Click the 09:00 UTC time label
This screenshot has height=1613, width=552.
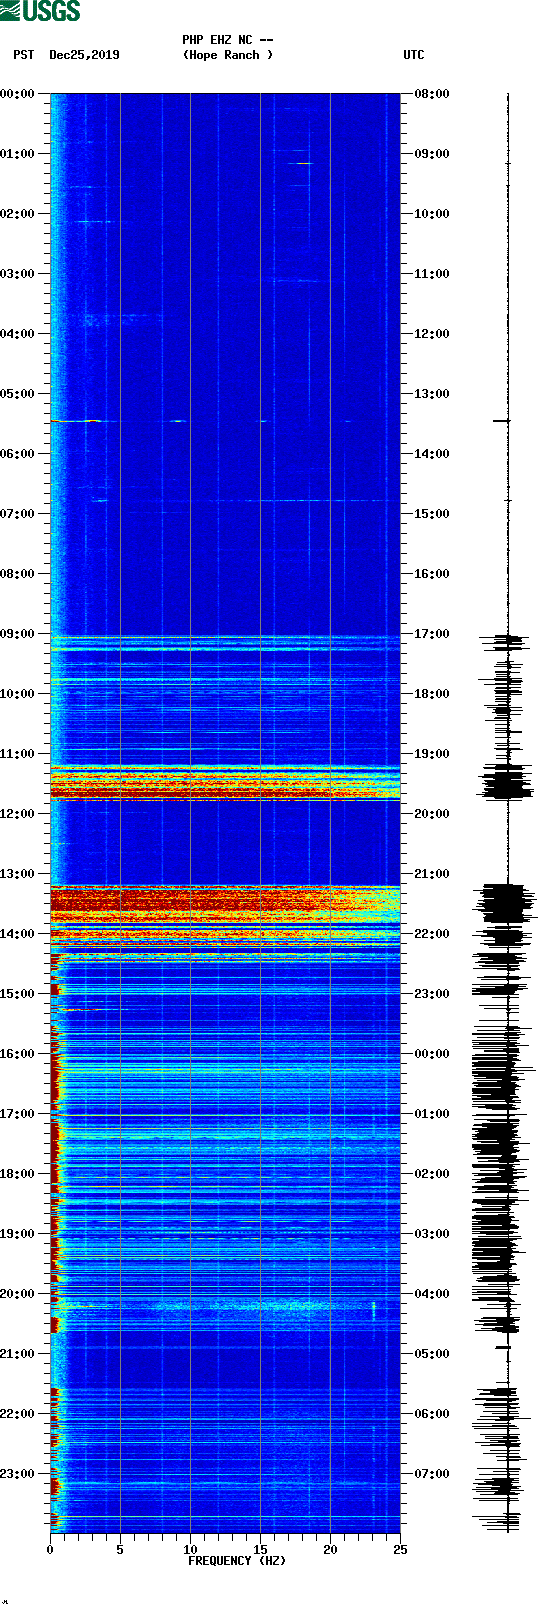432,154
